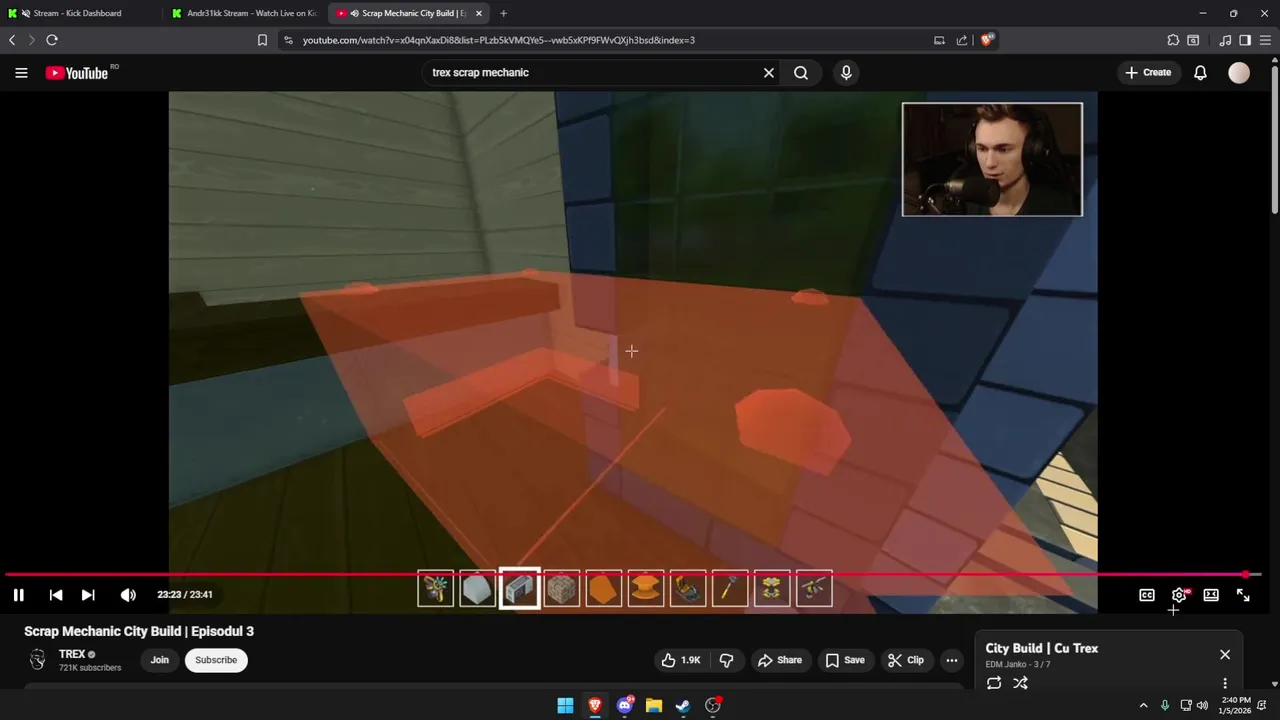
Task: Submit search with magnifier button
Action: click(801, 73)
